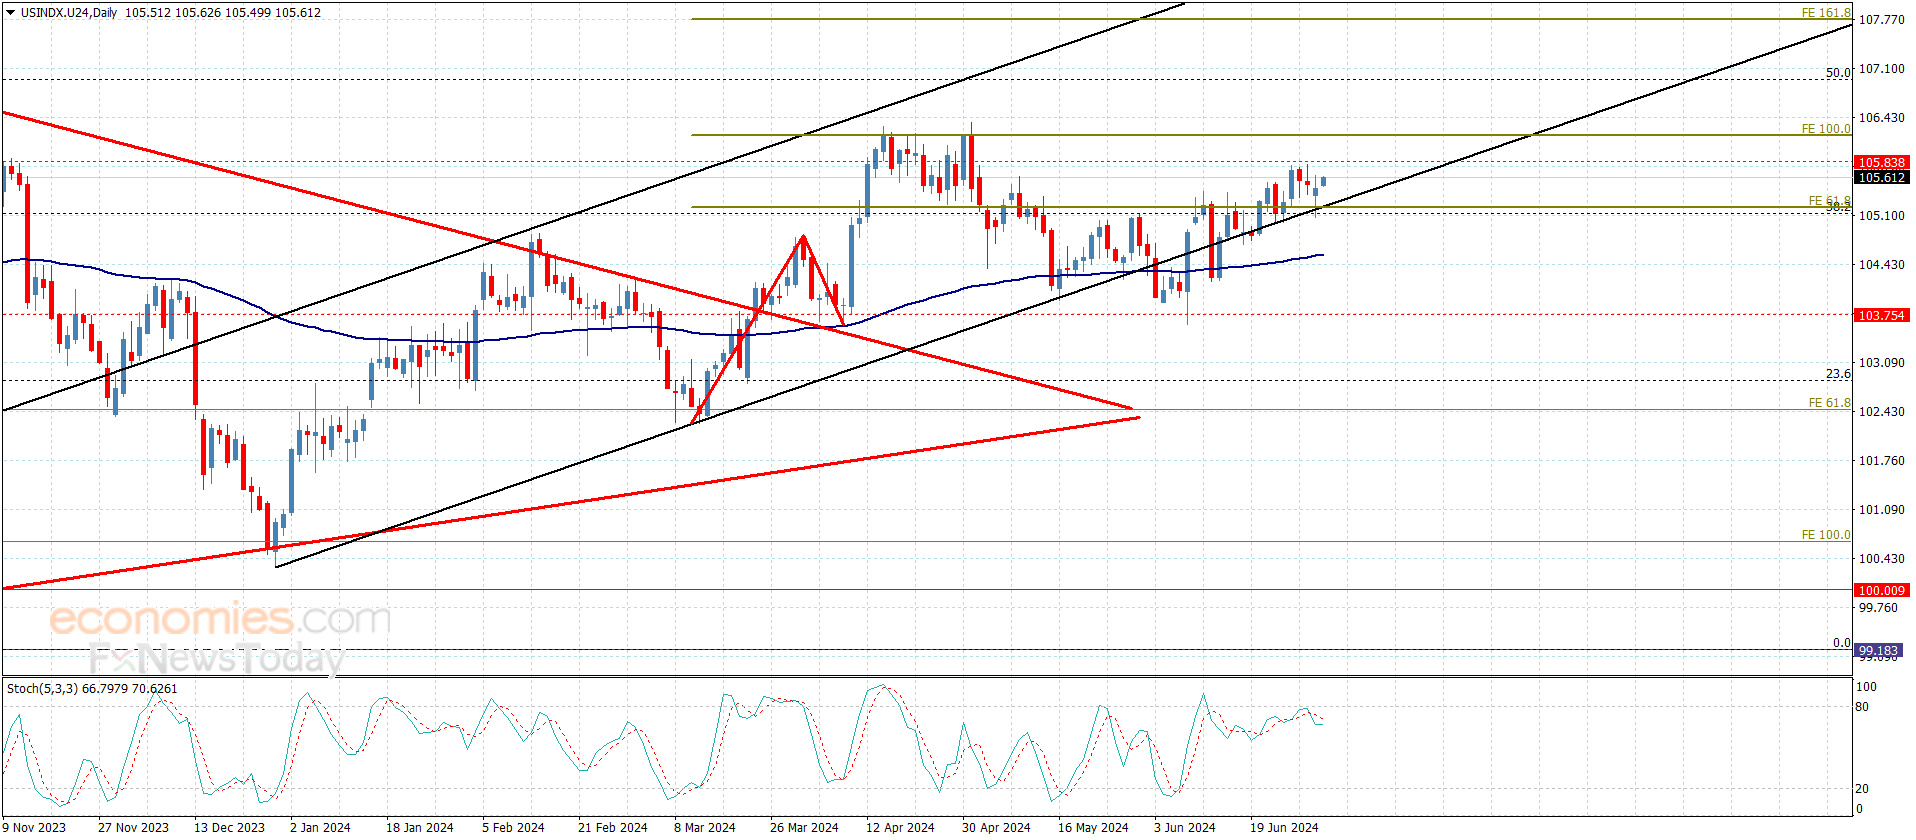Screen dimensions: 1916x840
Task: Click the USINDX.U24,Daily chart title
Action: pyautogui.click(x=68, y=13)
